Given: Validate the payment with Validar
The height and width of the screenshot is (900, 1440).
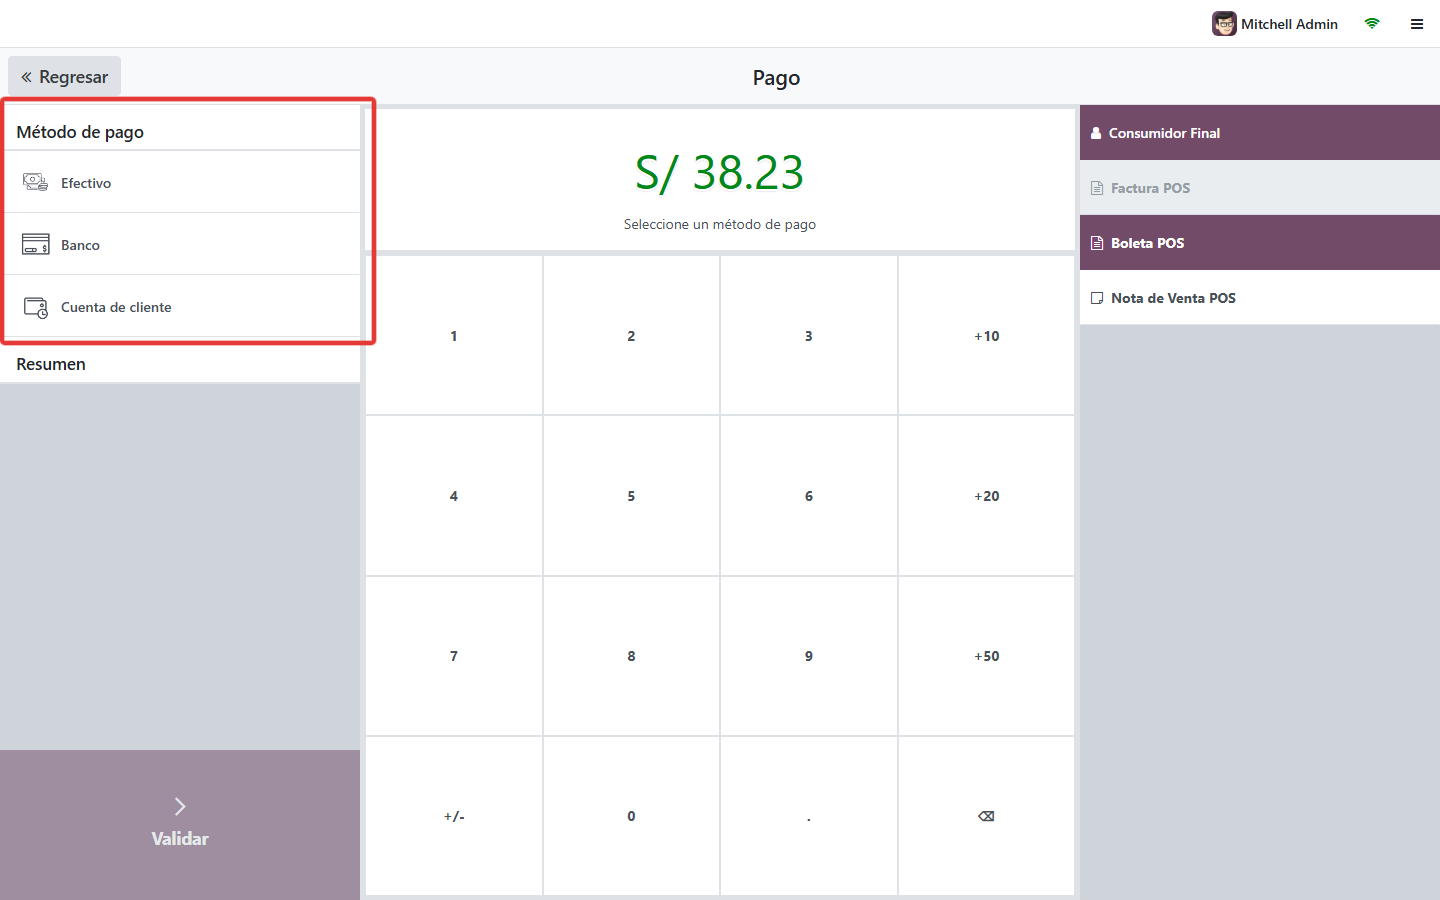Looking at the screenshot, I should pyautogui.click(x=180, y=825).
